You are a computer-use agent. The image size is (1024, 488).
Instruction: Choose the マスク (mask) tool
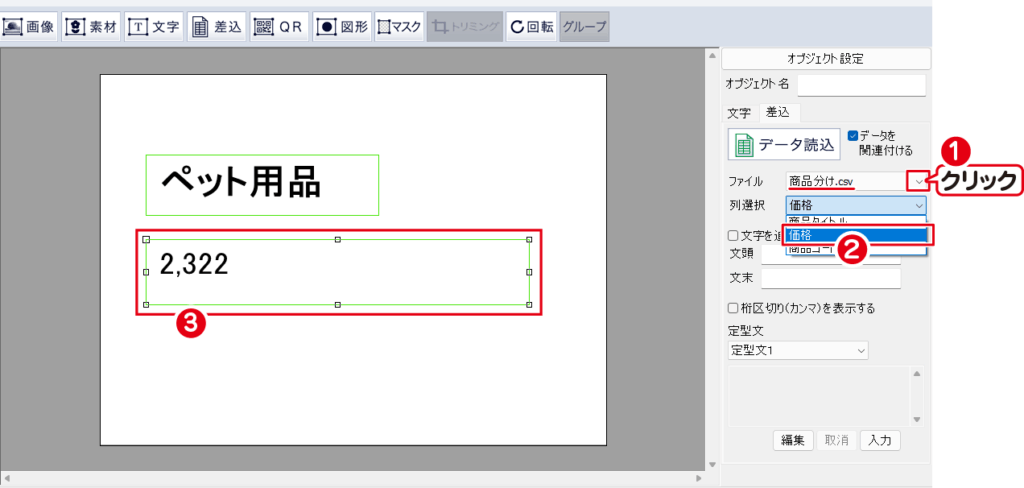399,27
